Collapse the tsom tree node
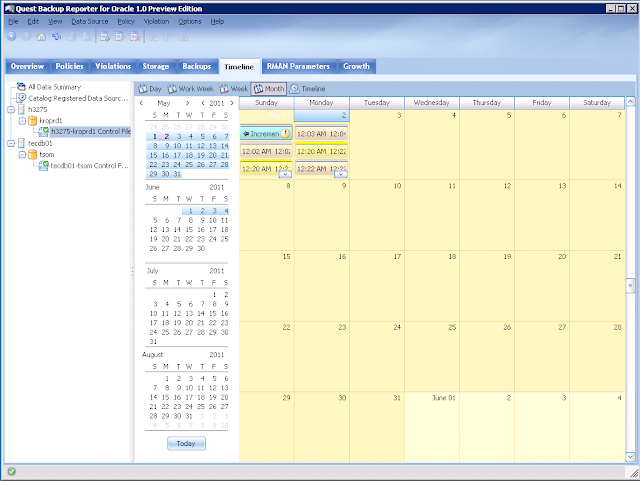This screenshot has height=481, width=640. (x=22, y=154)
